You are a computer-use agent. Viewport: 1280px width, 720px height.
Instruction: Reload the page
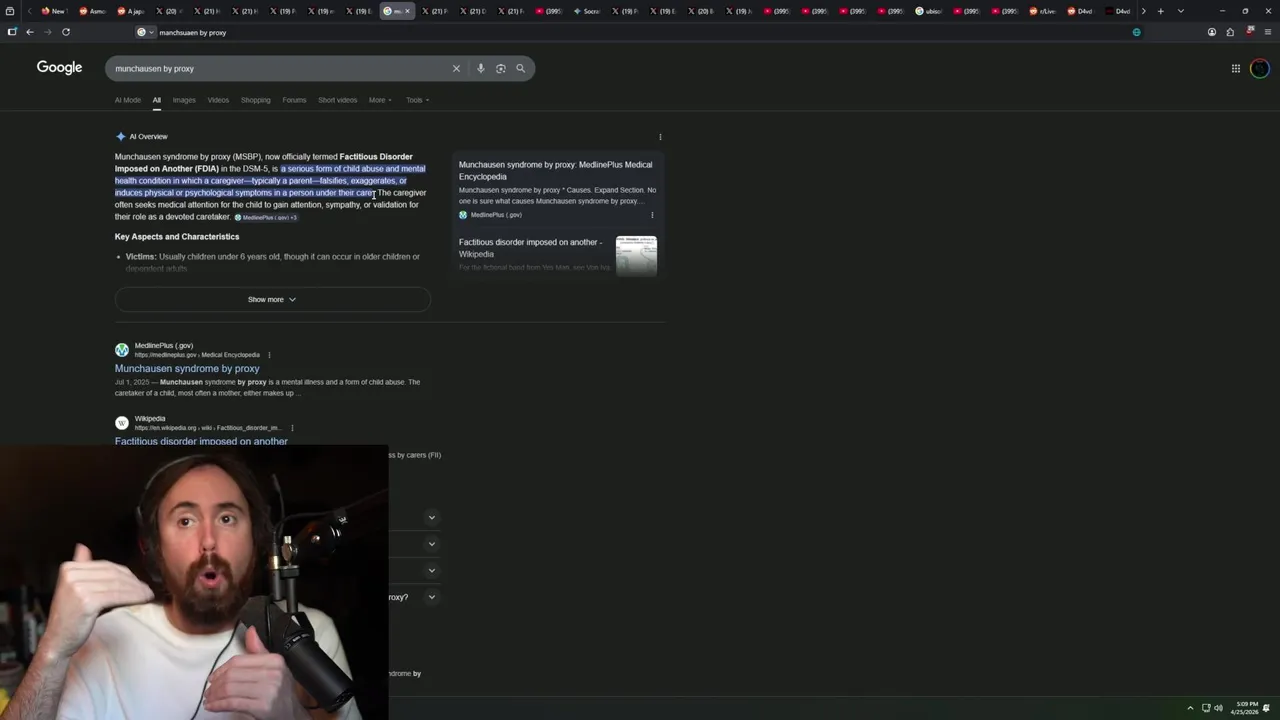(x=66, y=32)
